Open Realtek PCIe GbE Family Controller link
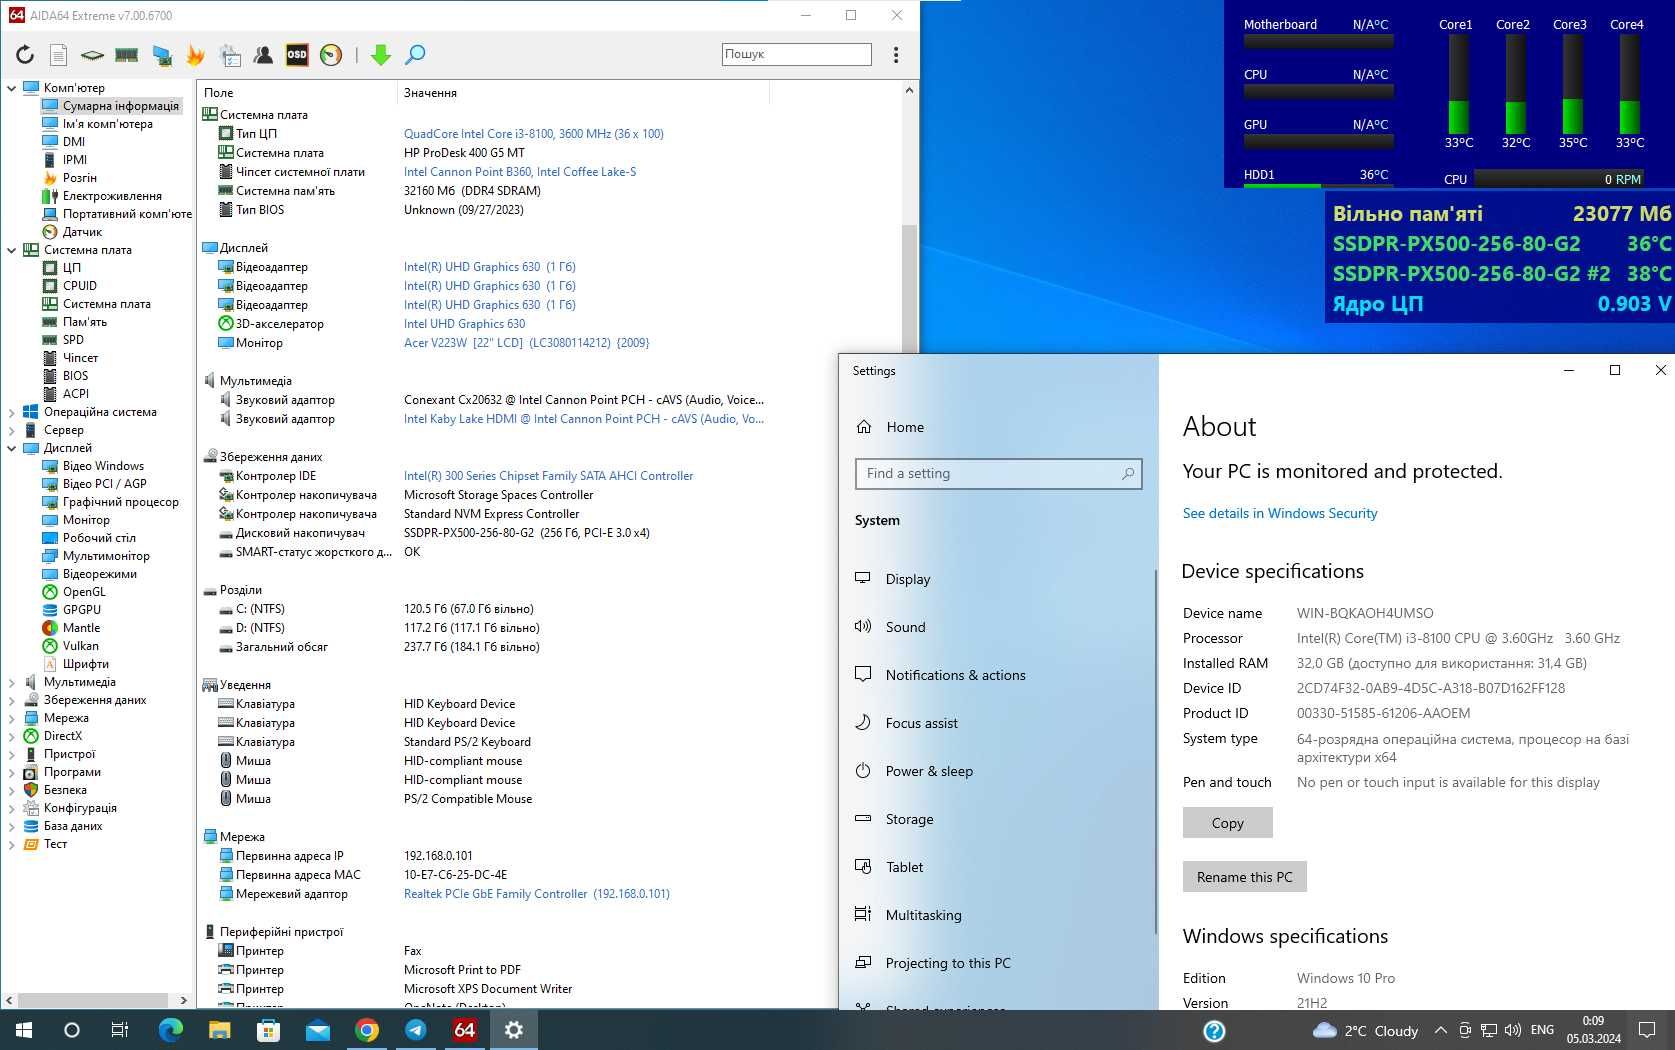Viewport: 1675px width, 1050px height. [536, 894]
